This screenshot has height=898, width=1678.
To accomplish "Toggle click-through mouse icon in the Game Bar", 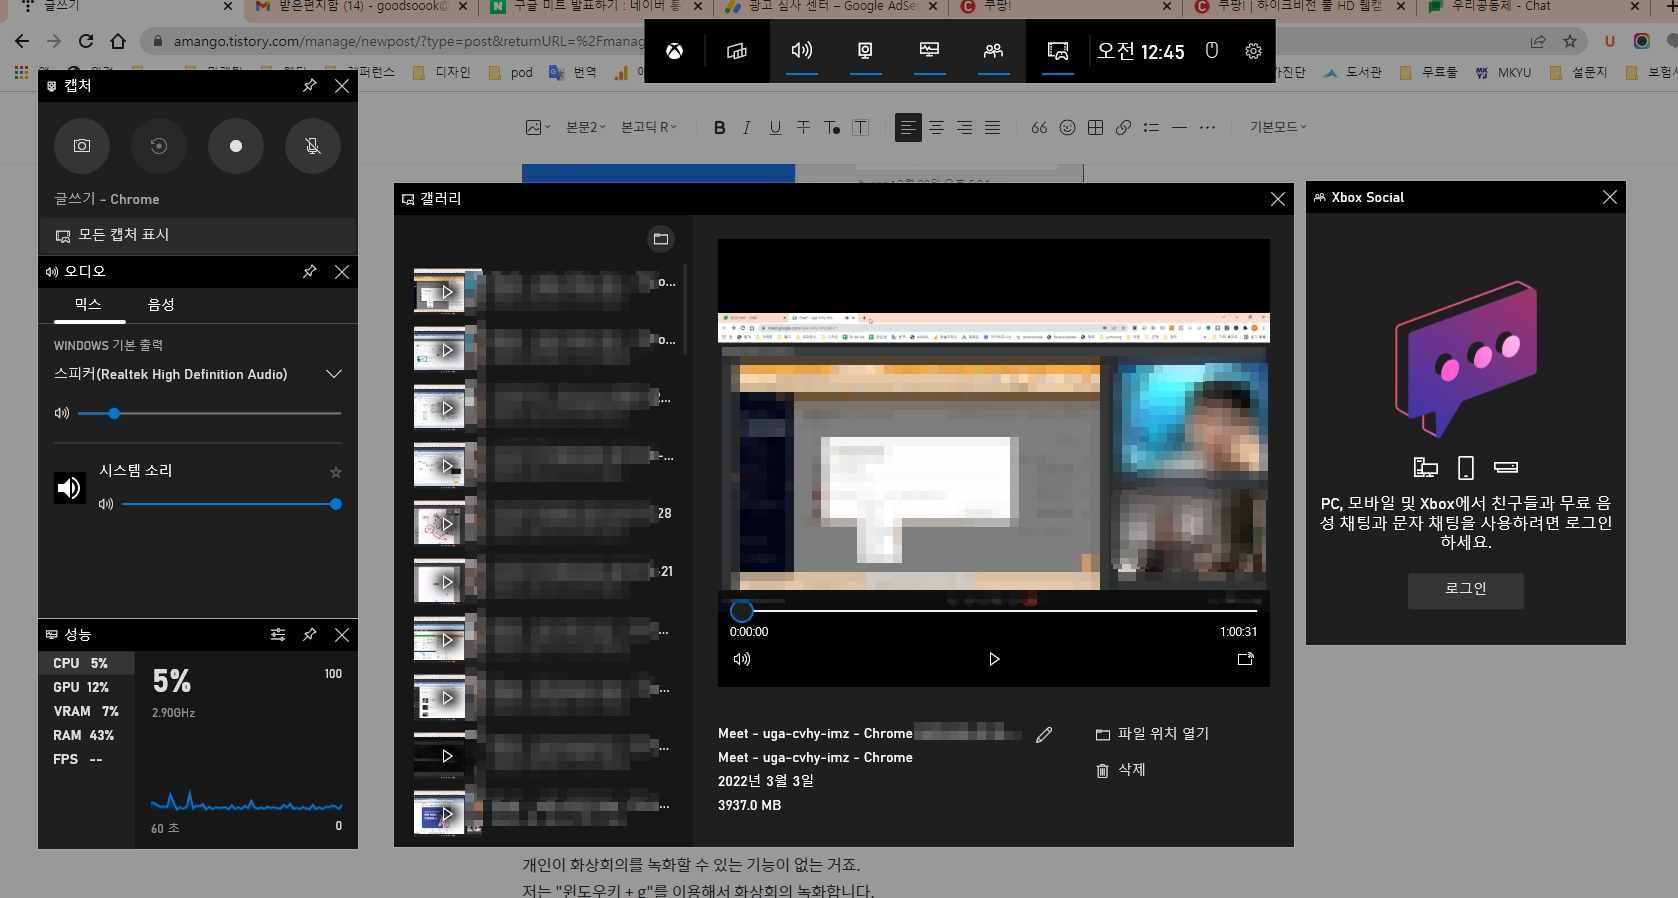I will point(1212,50).
